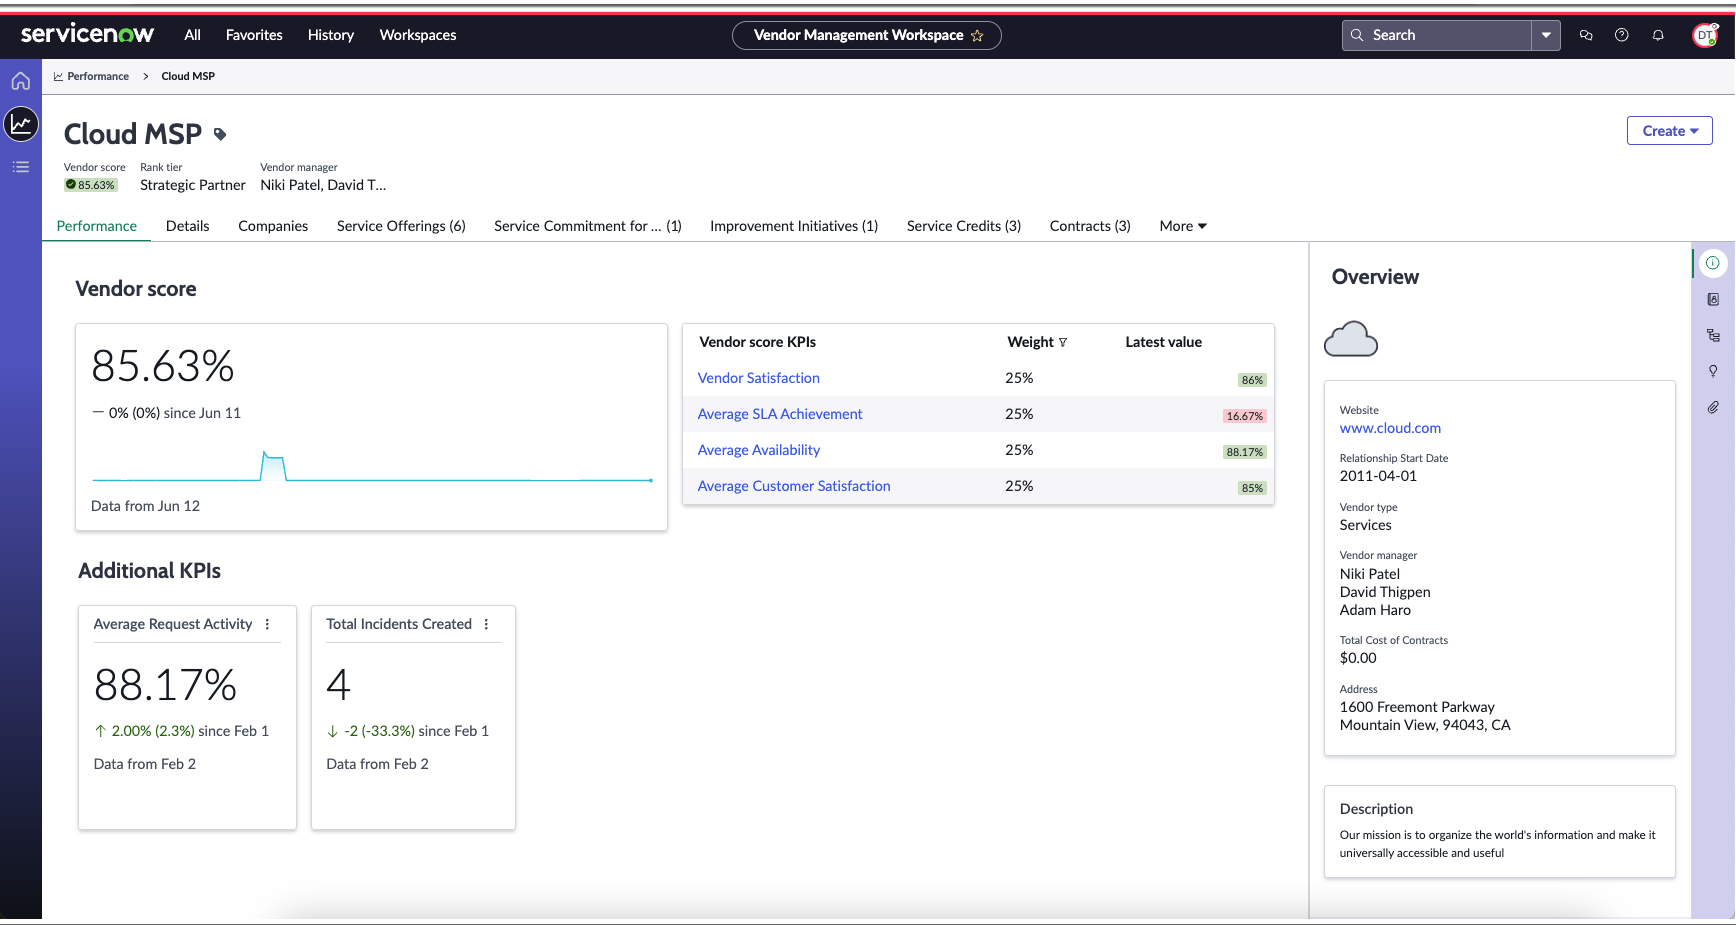Open the All menu
This screenshot has width=1736, height=925.
pyautogui.click(x=193, y=35)
